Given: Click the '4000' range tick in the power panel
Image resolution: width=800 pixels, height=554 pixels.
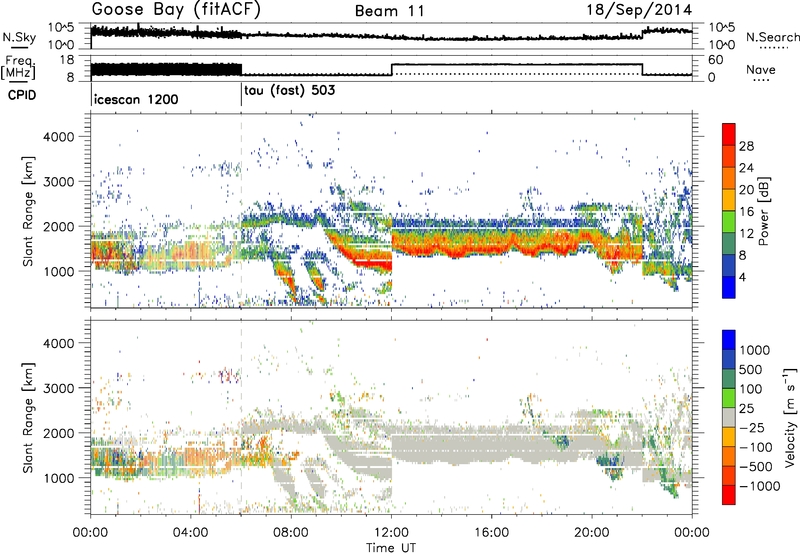Looking at the screenshot, I should [58, 137].
